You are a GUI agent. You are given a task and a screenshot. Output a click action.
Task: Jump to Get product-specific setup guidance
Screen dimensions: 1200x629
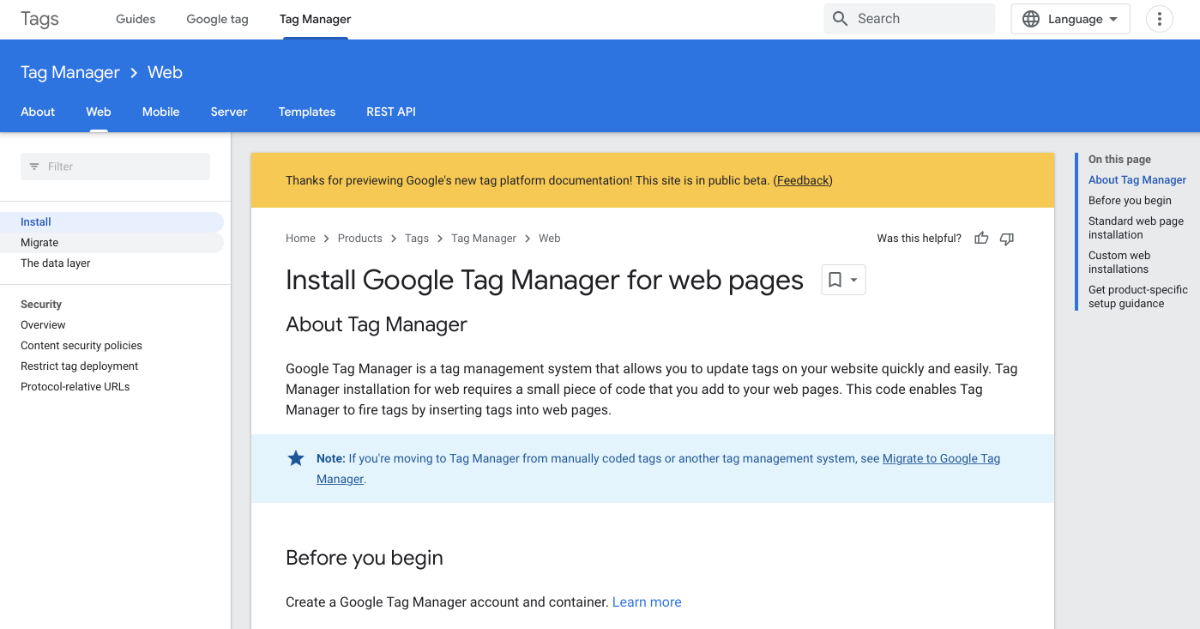coord(1138,297)
